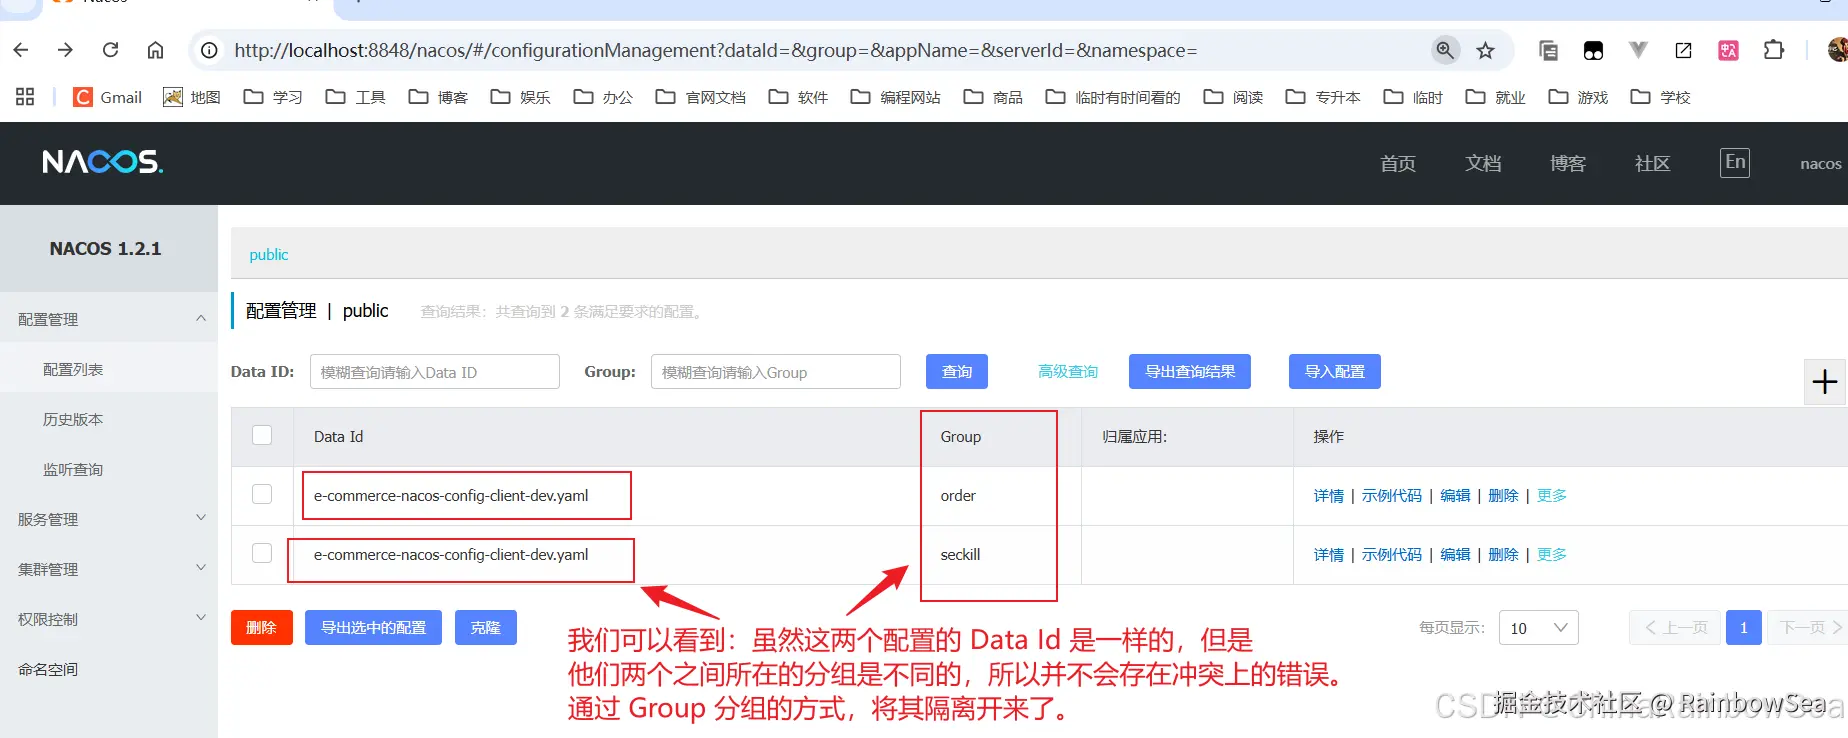Open the browser extensions puzzle icon
1848x738 pixels.
(x=1773, y=50)
